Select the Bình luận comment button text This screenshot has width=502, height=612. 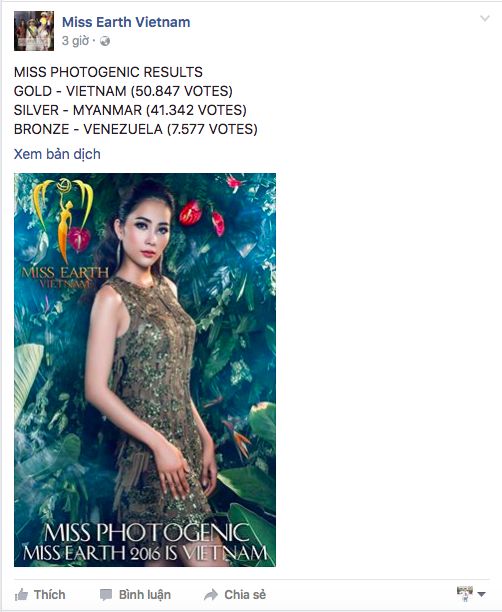point(145,594)
